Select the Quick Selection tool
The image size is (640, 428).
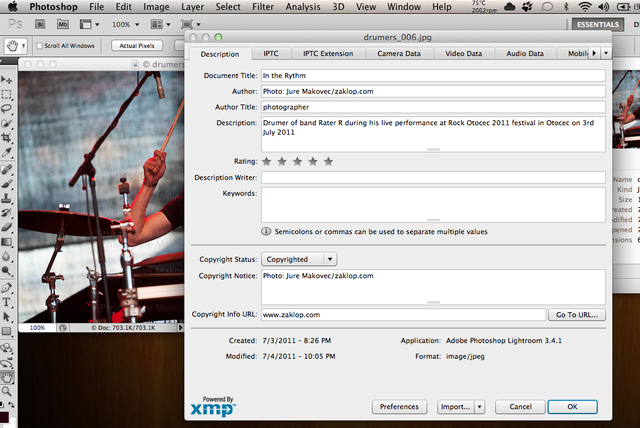[6, 123]
